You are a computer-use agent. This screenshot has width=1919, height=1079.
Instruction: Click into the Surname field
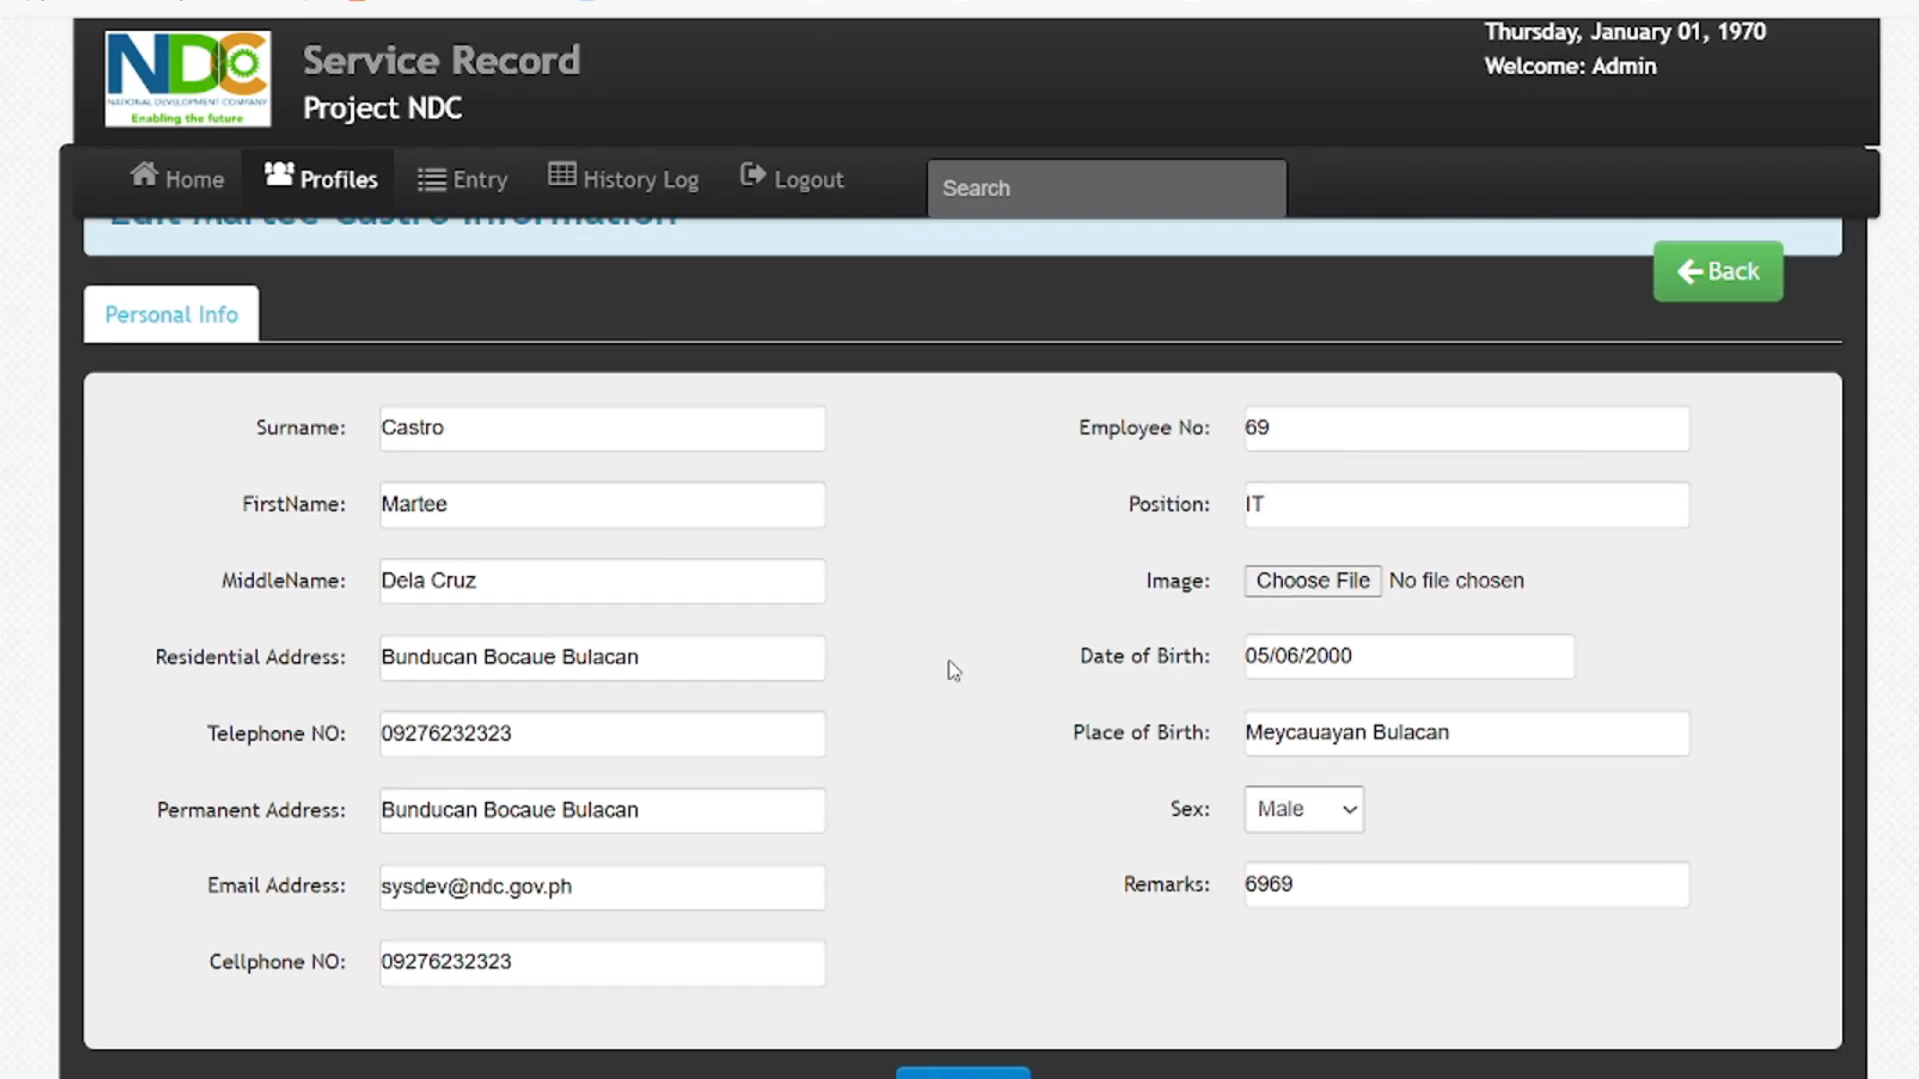602,428
